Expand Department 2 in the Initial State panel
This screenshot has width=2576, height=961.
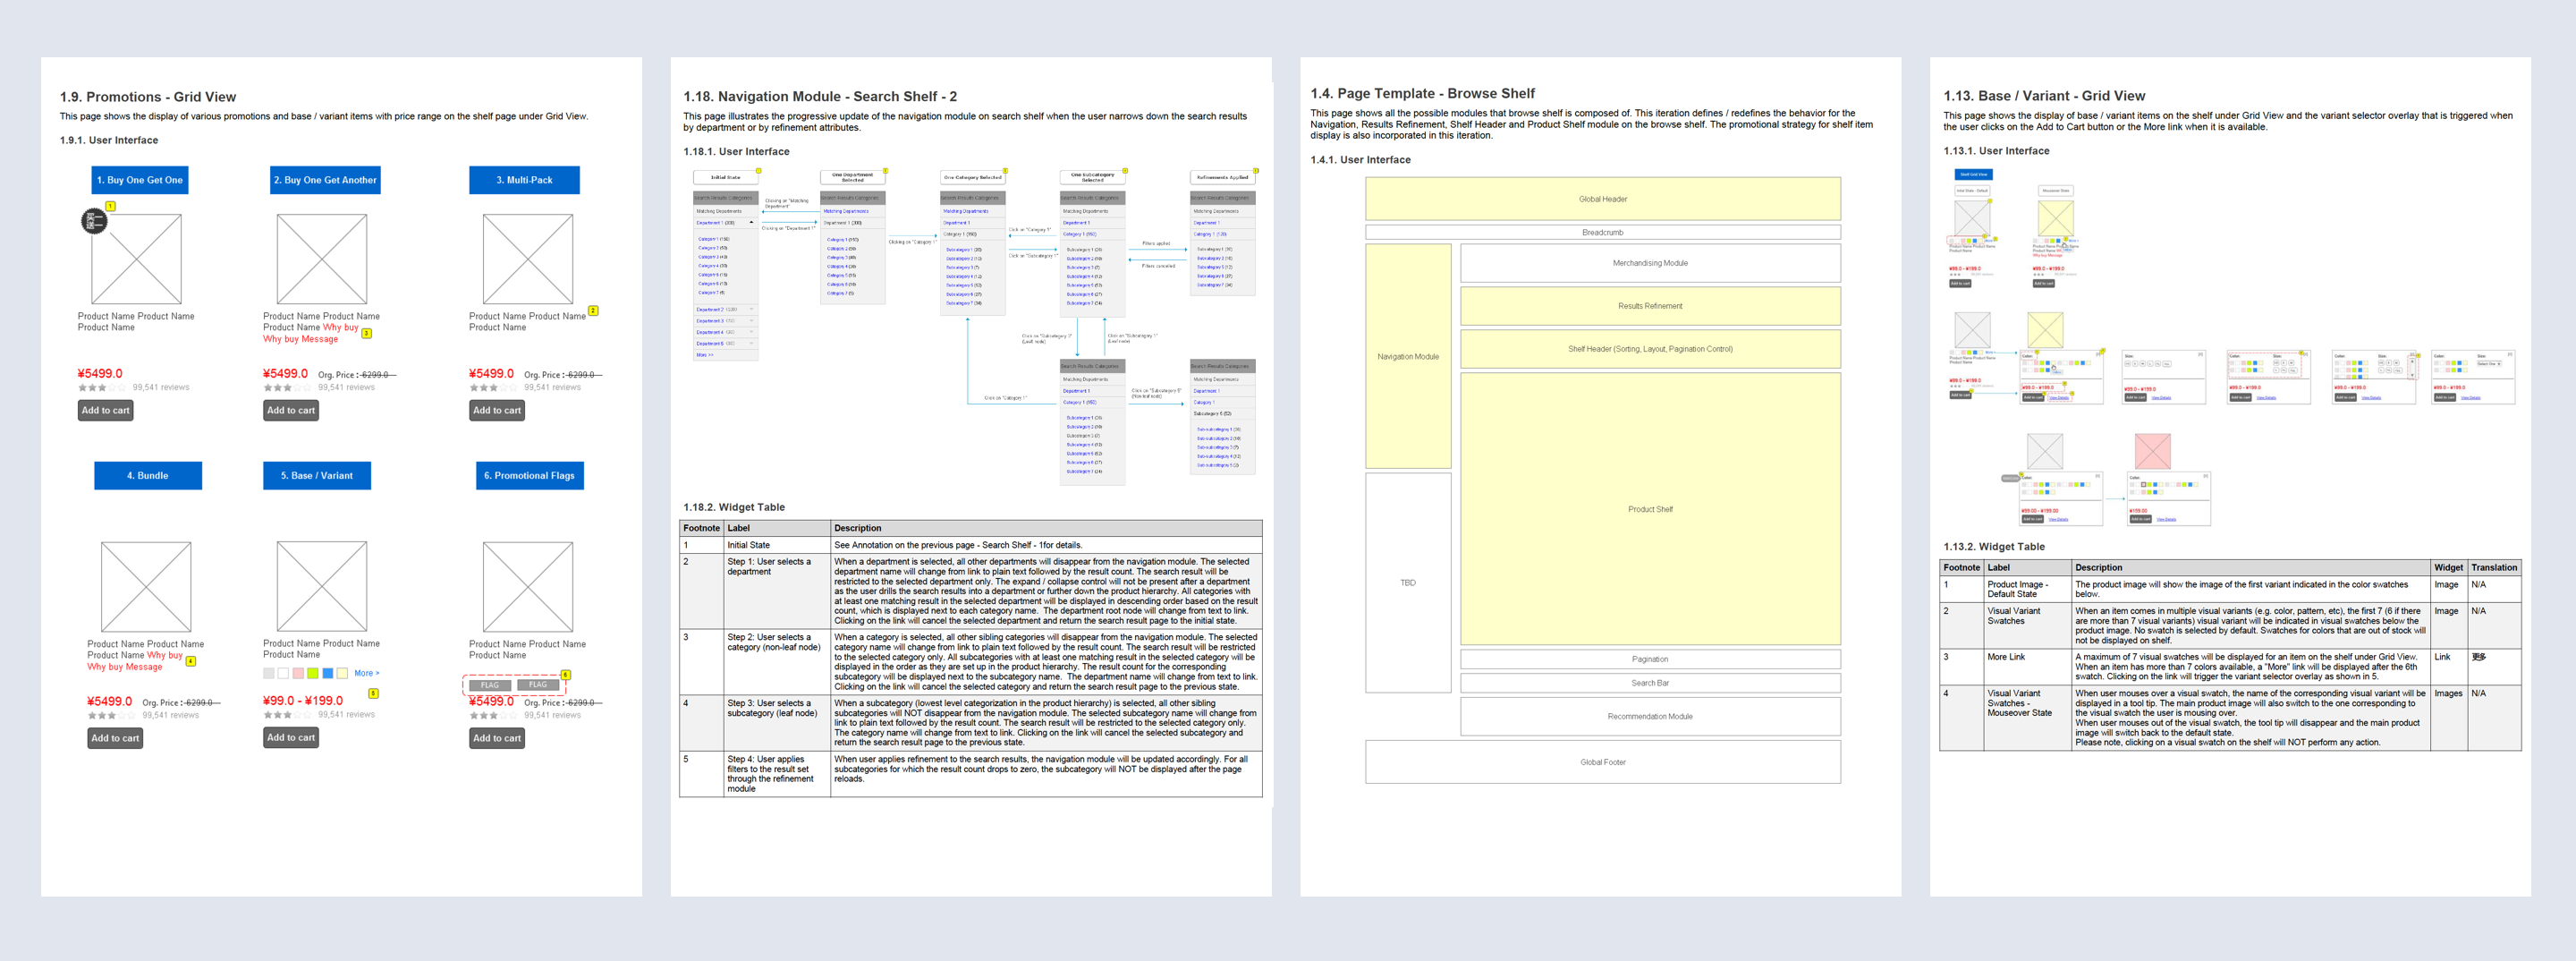[x=751, y=310]
